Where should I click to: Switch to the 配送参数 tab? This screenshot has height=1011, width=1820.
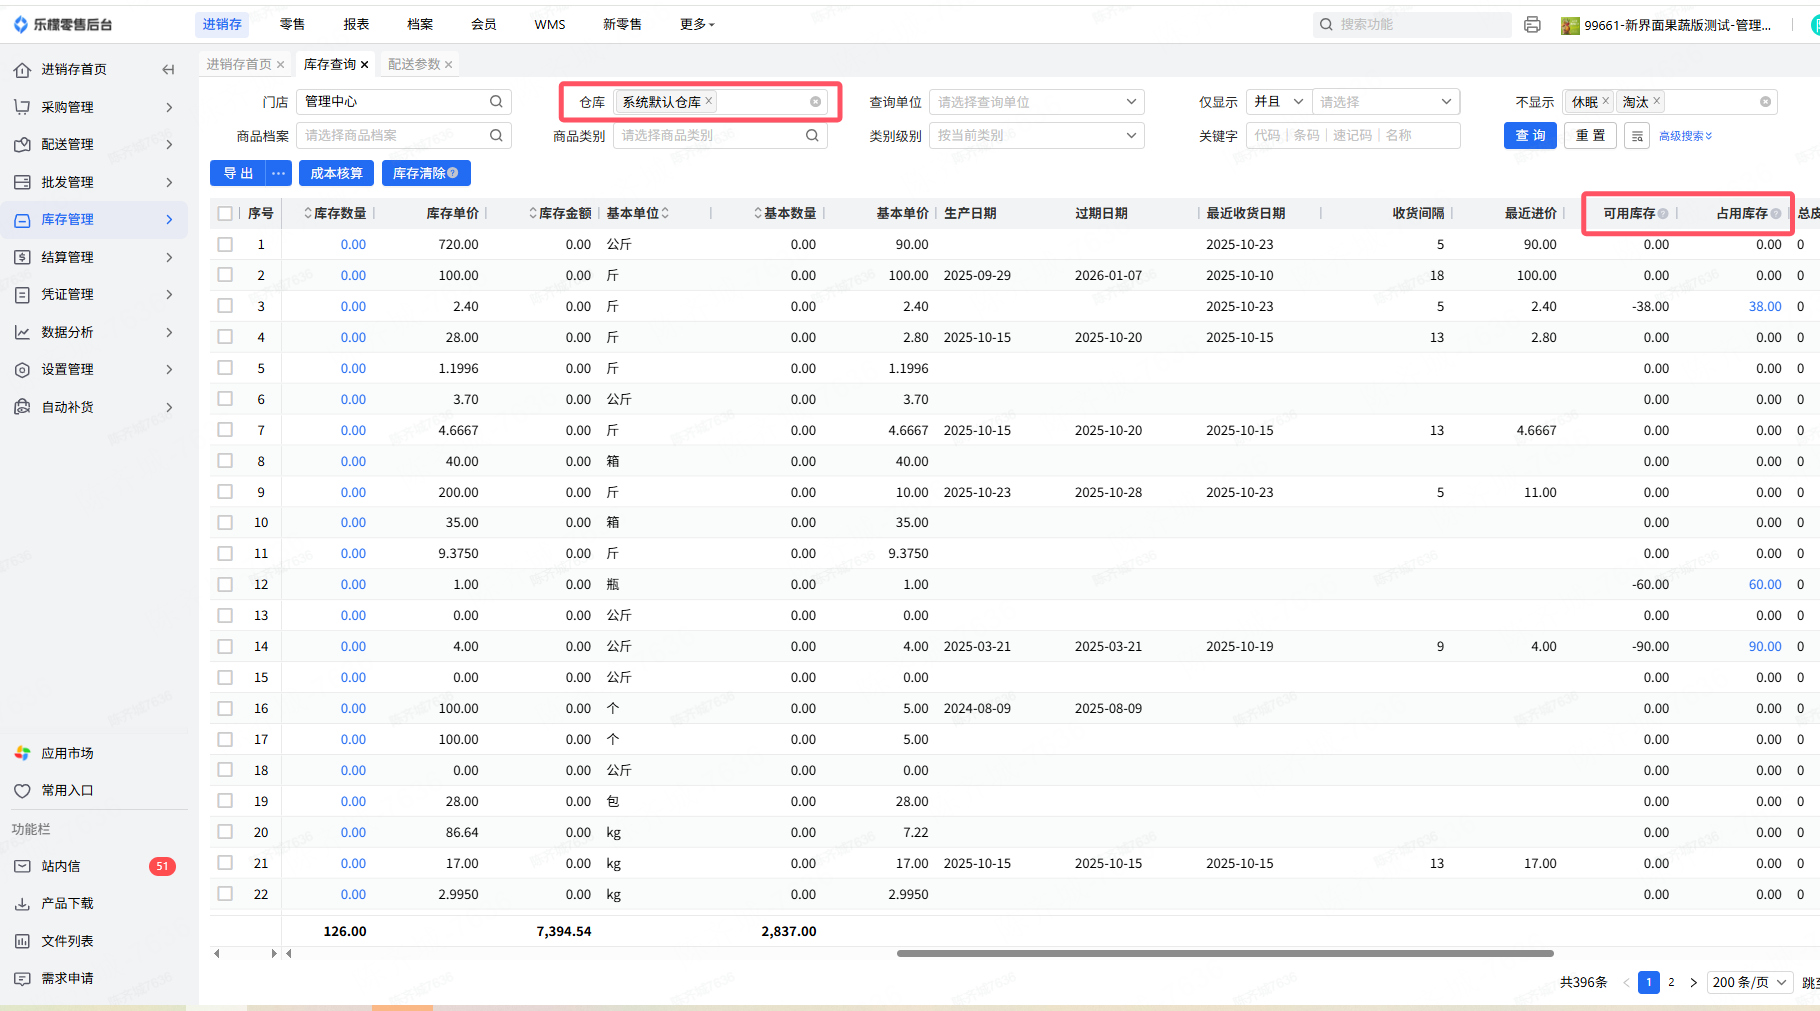[414, 64]
